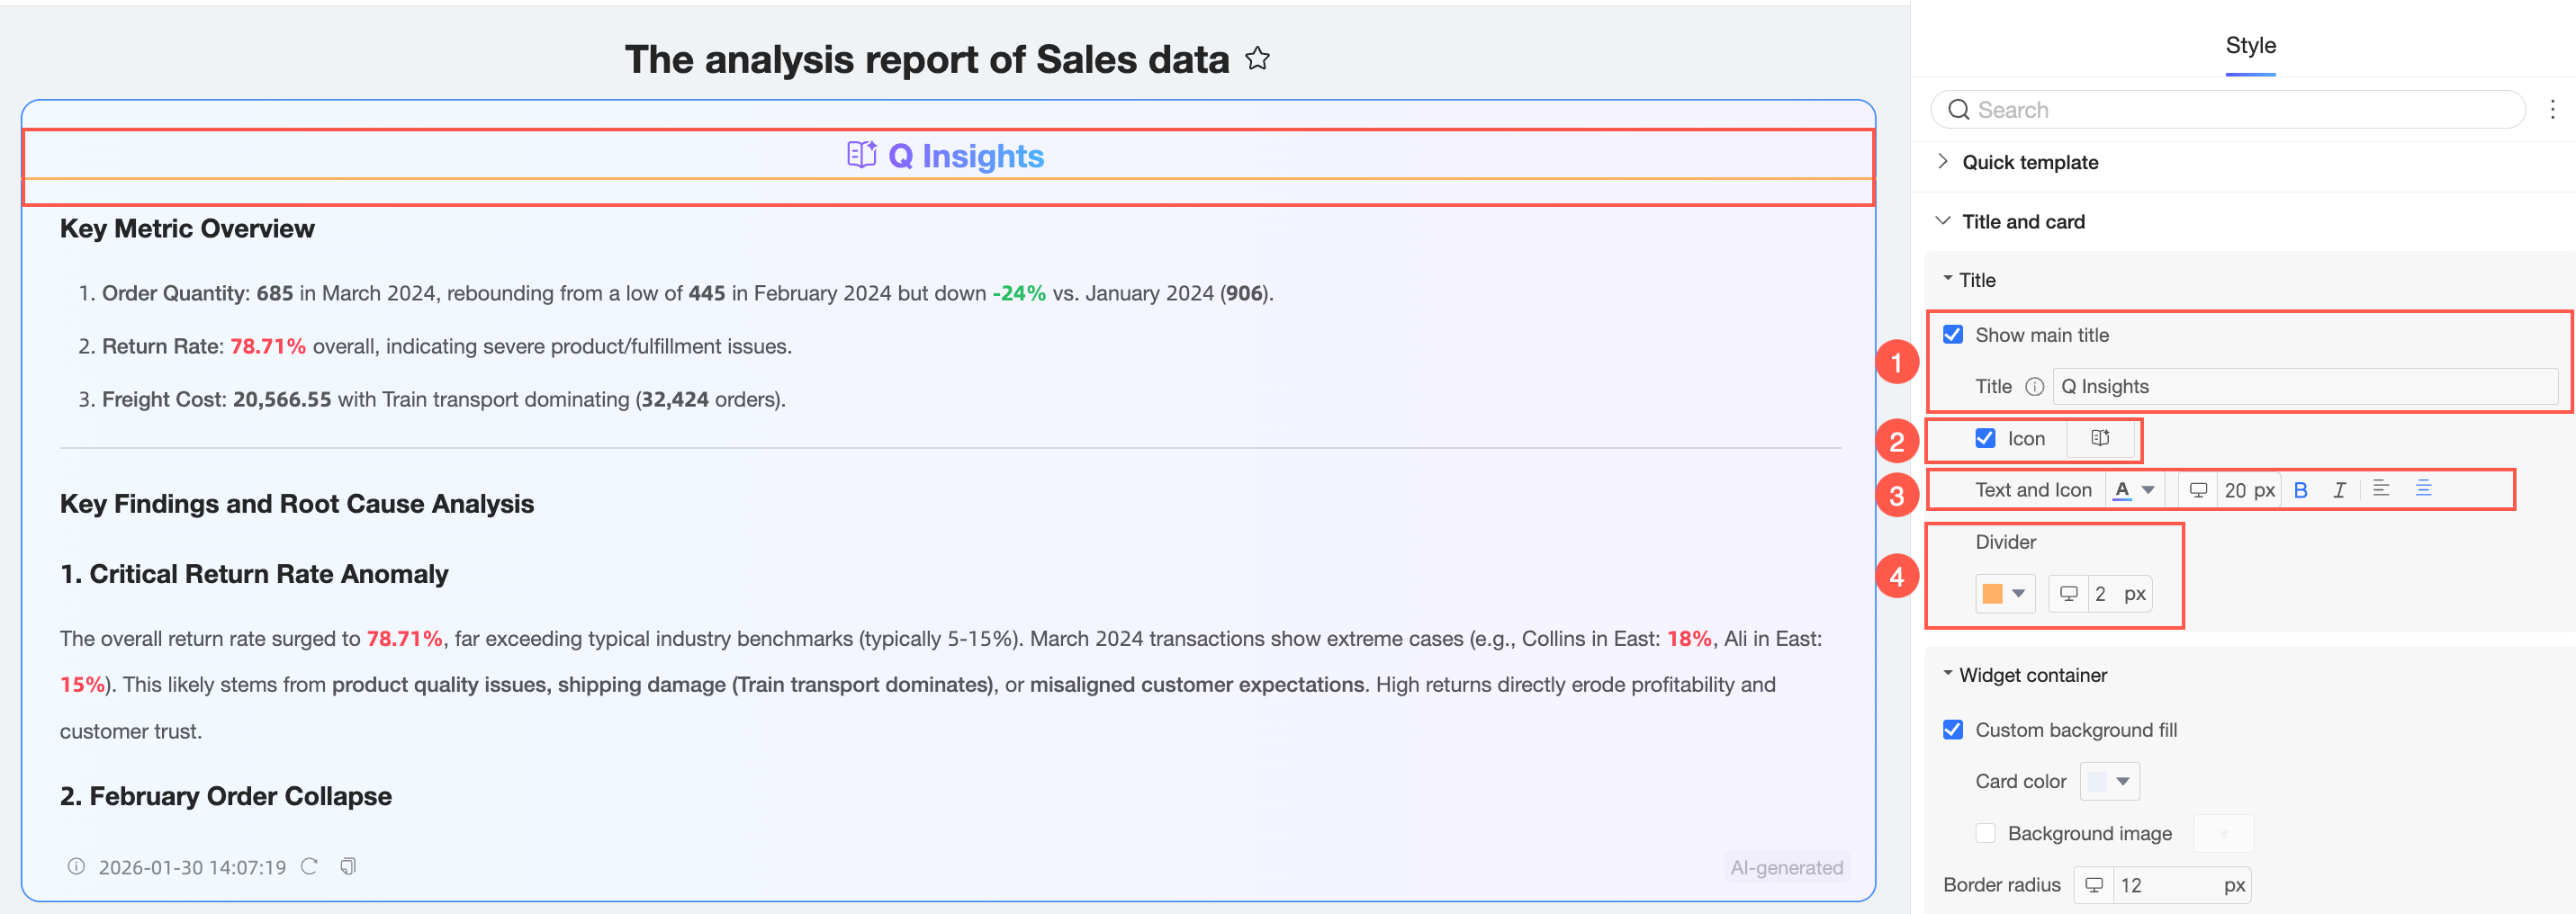Click the refresh icon next to timestamp
2576x914 pixels.
point(310,866)
